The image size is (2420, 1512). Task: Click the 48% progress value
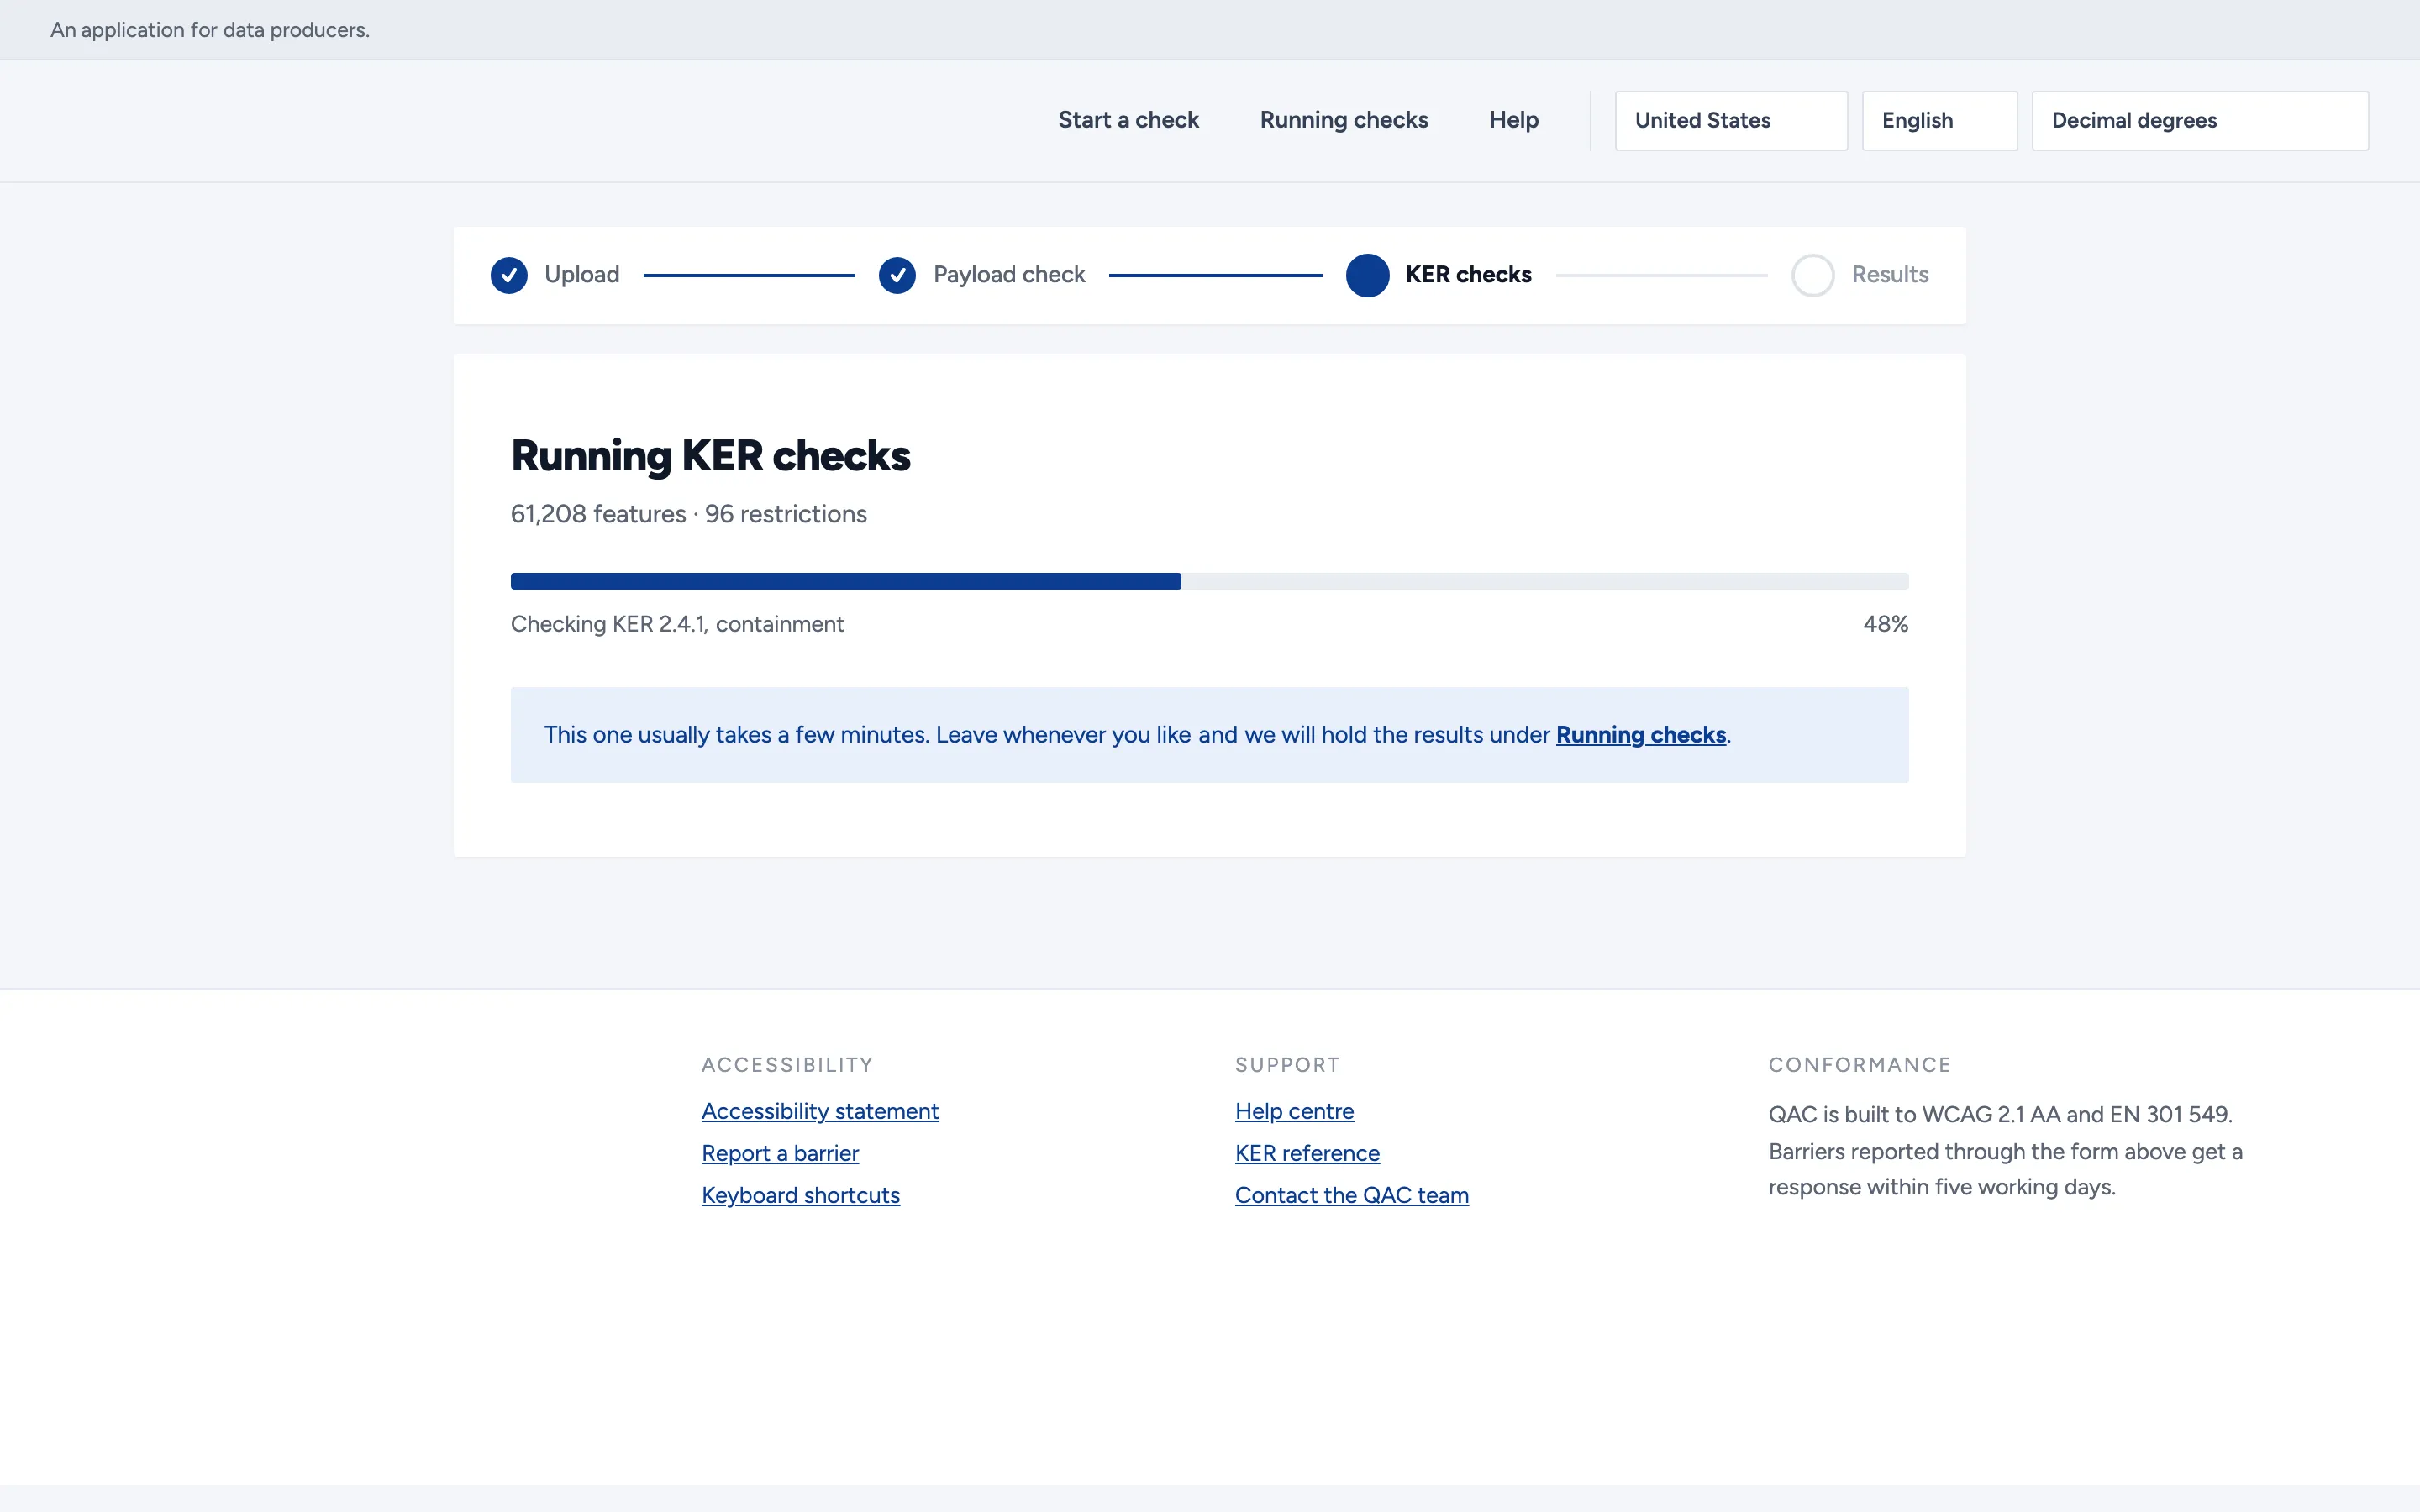pyautogui.click(x=1885, y=624)
